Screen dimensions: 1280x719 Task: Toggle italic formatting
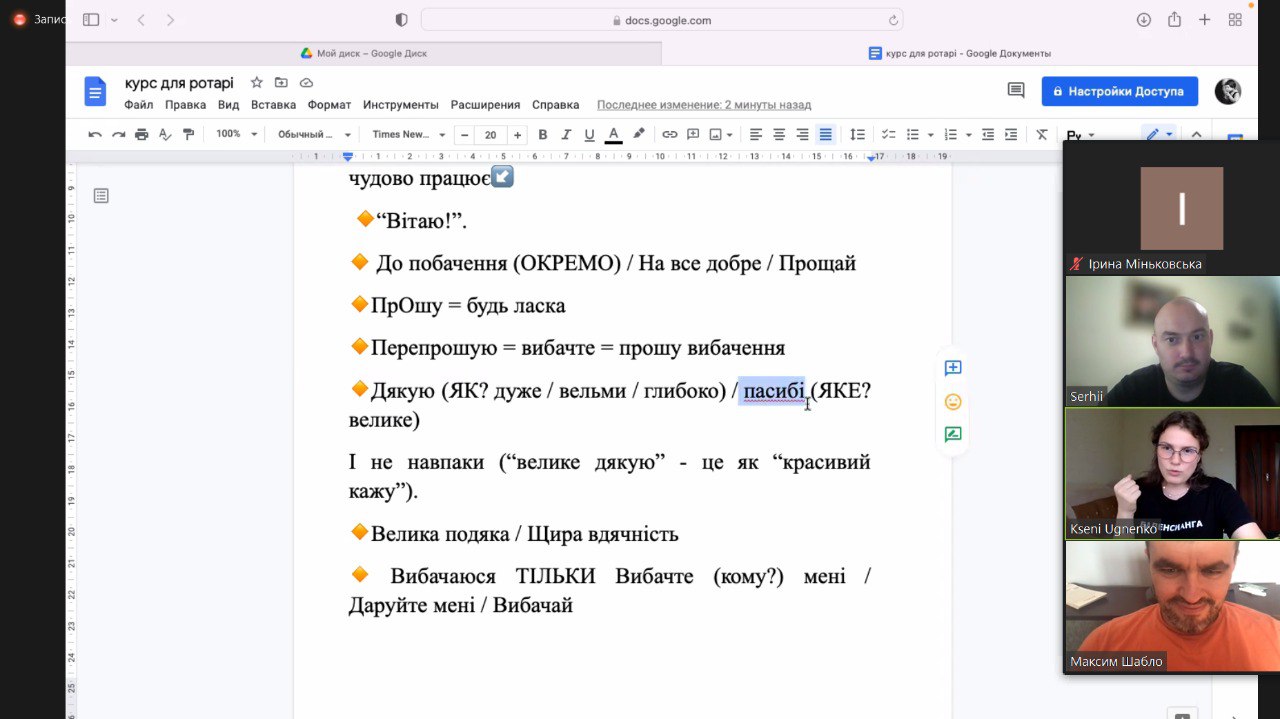(566, 135)
